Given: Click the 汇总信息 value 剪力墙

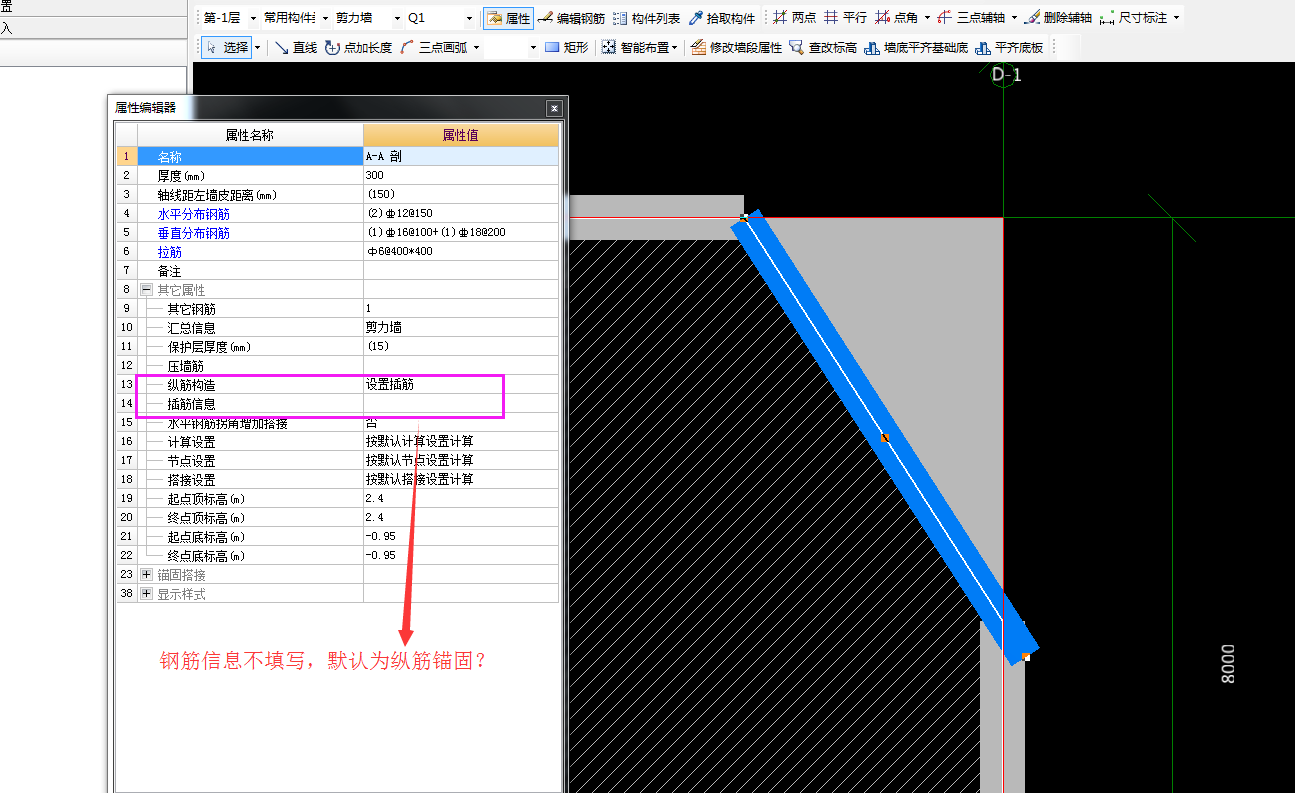Looking at the screenshot, I should 460,327.
